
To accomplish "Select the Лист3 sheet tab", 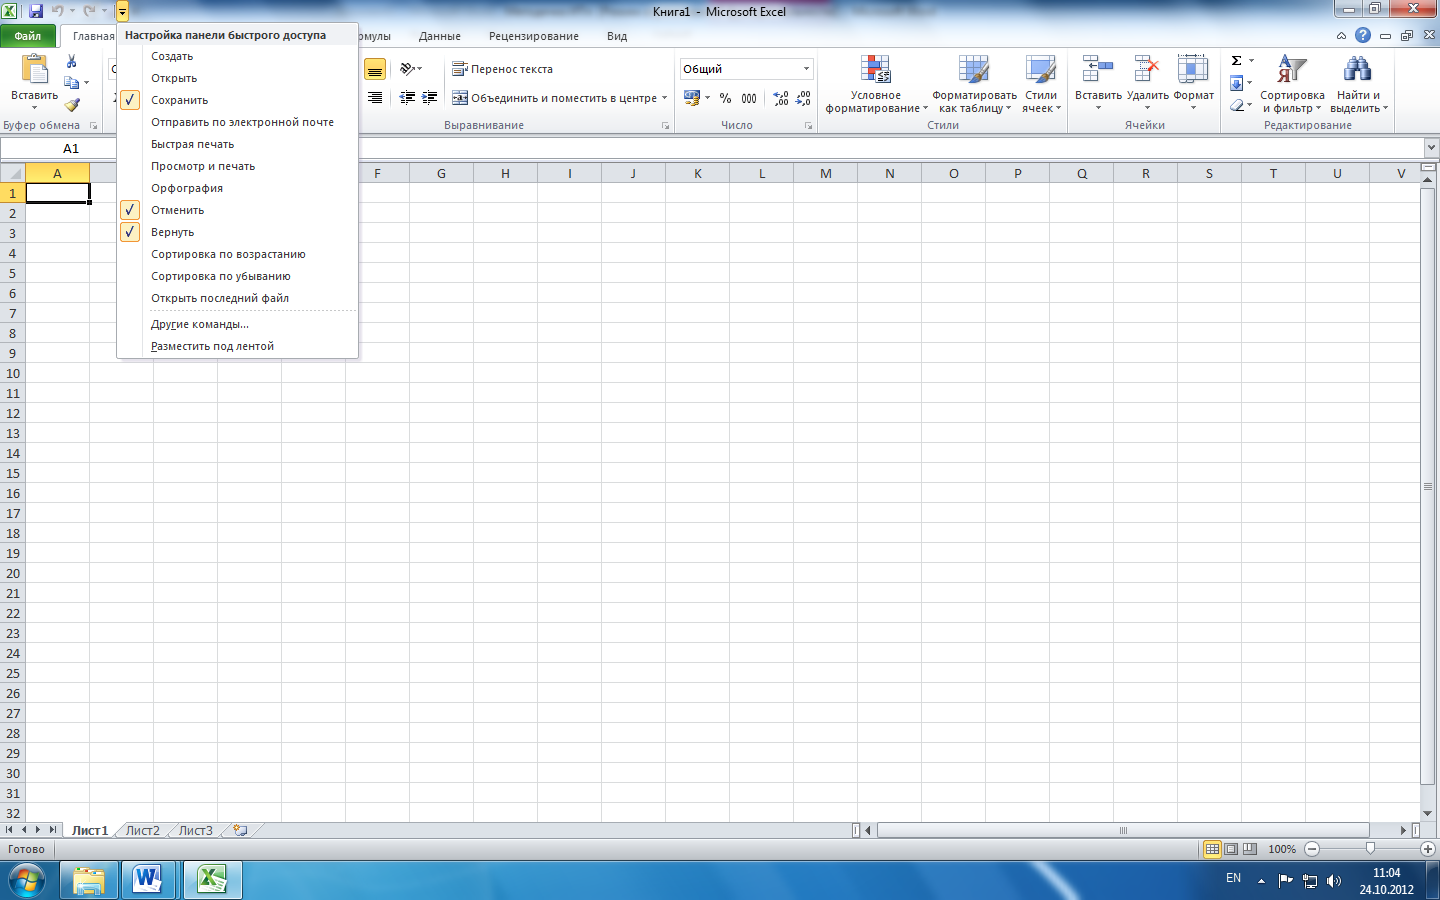I will [x=196, y=830].
